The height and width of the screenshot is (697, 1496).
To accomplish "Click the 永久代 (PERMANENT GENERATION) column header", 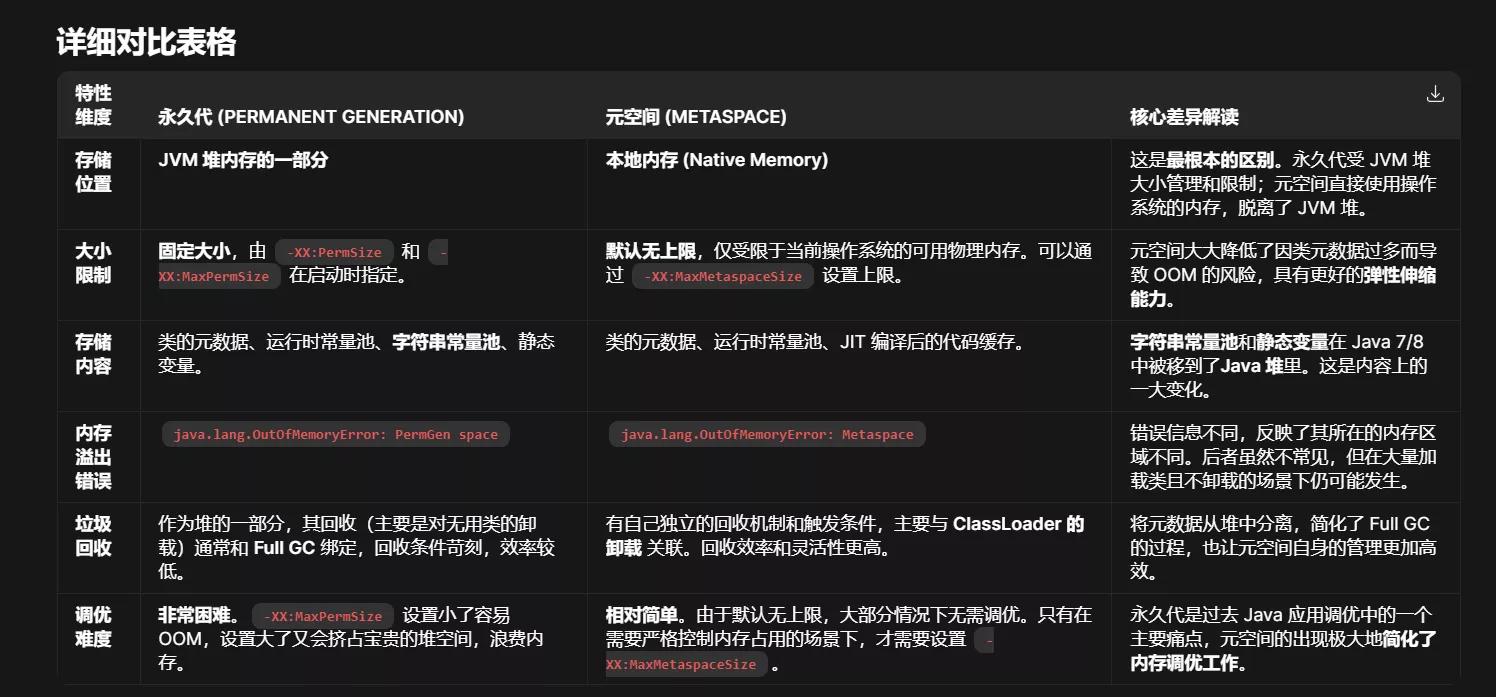I will pos(311,117).
